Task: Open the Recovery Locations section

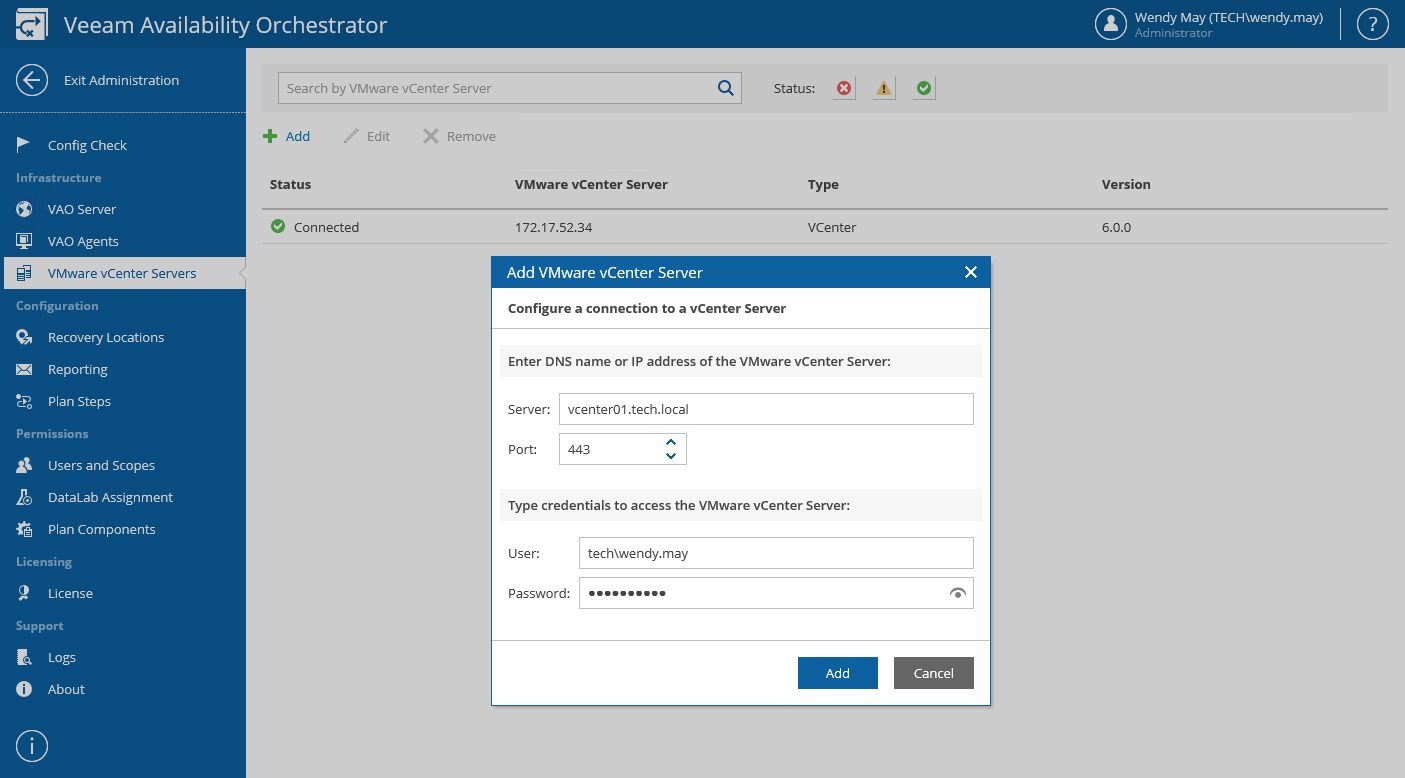Action: point(106,337)
